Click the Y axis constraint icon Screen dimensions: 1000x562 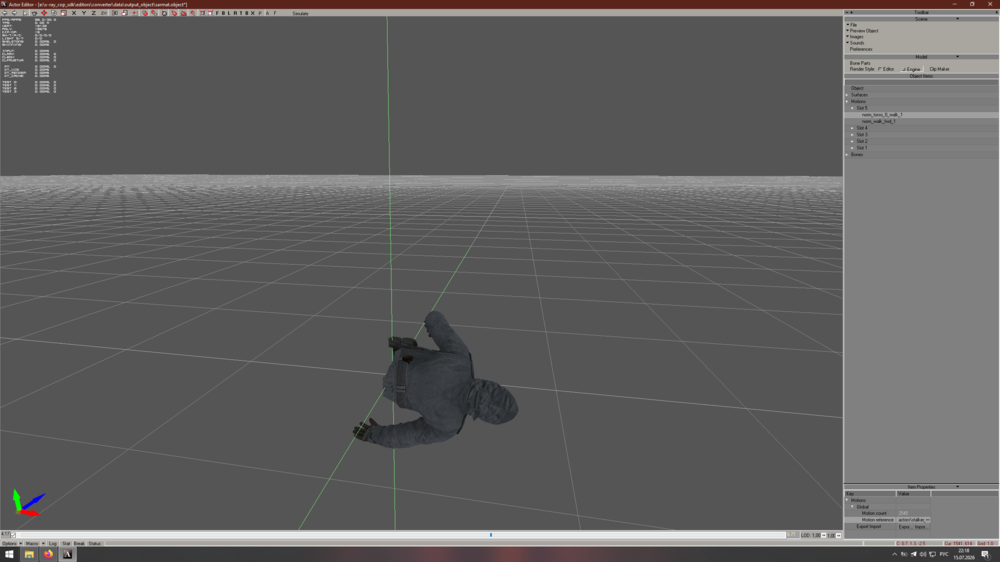pos(84,13)
